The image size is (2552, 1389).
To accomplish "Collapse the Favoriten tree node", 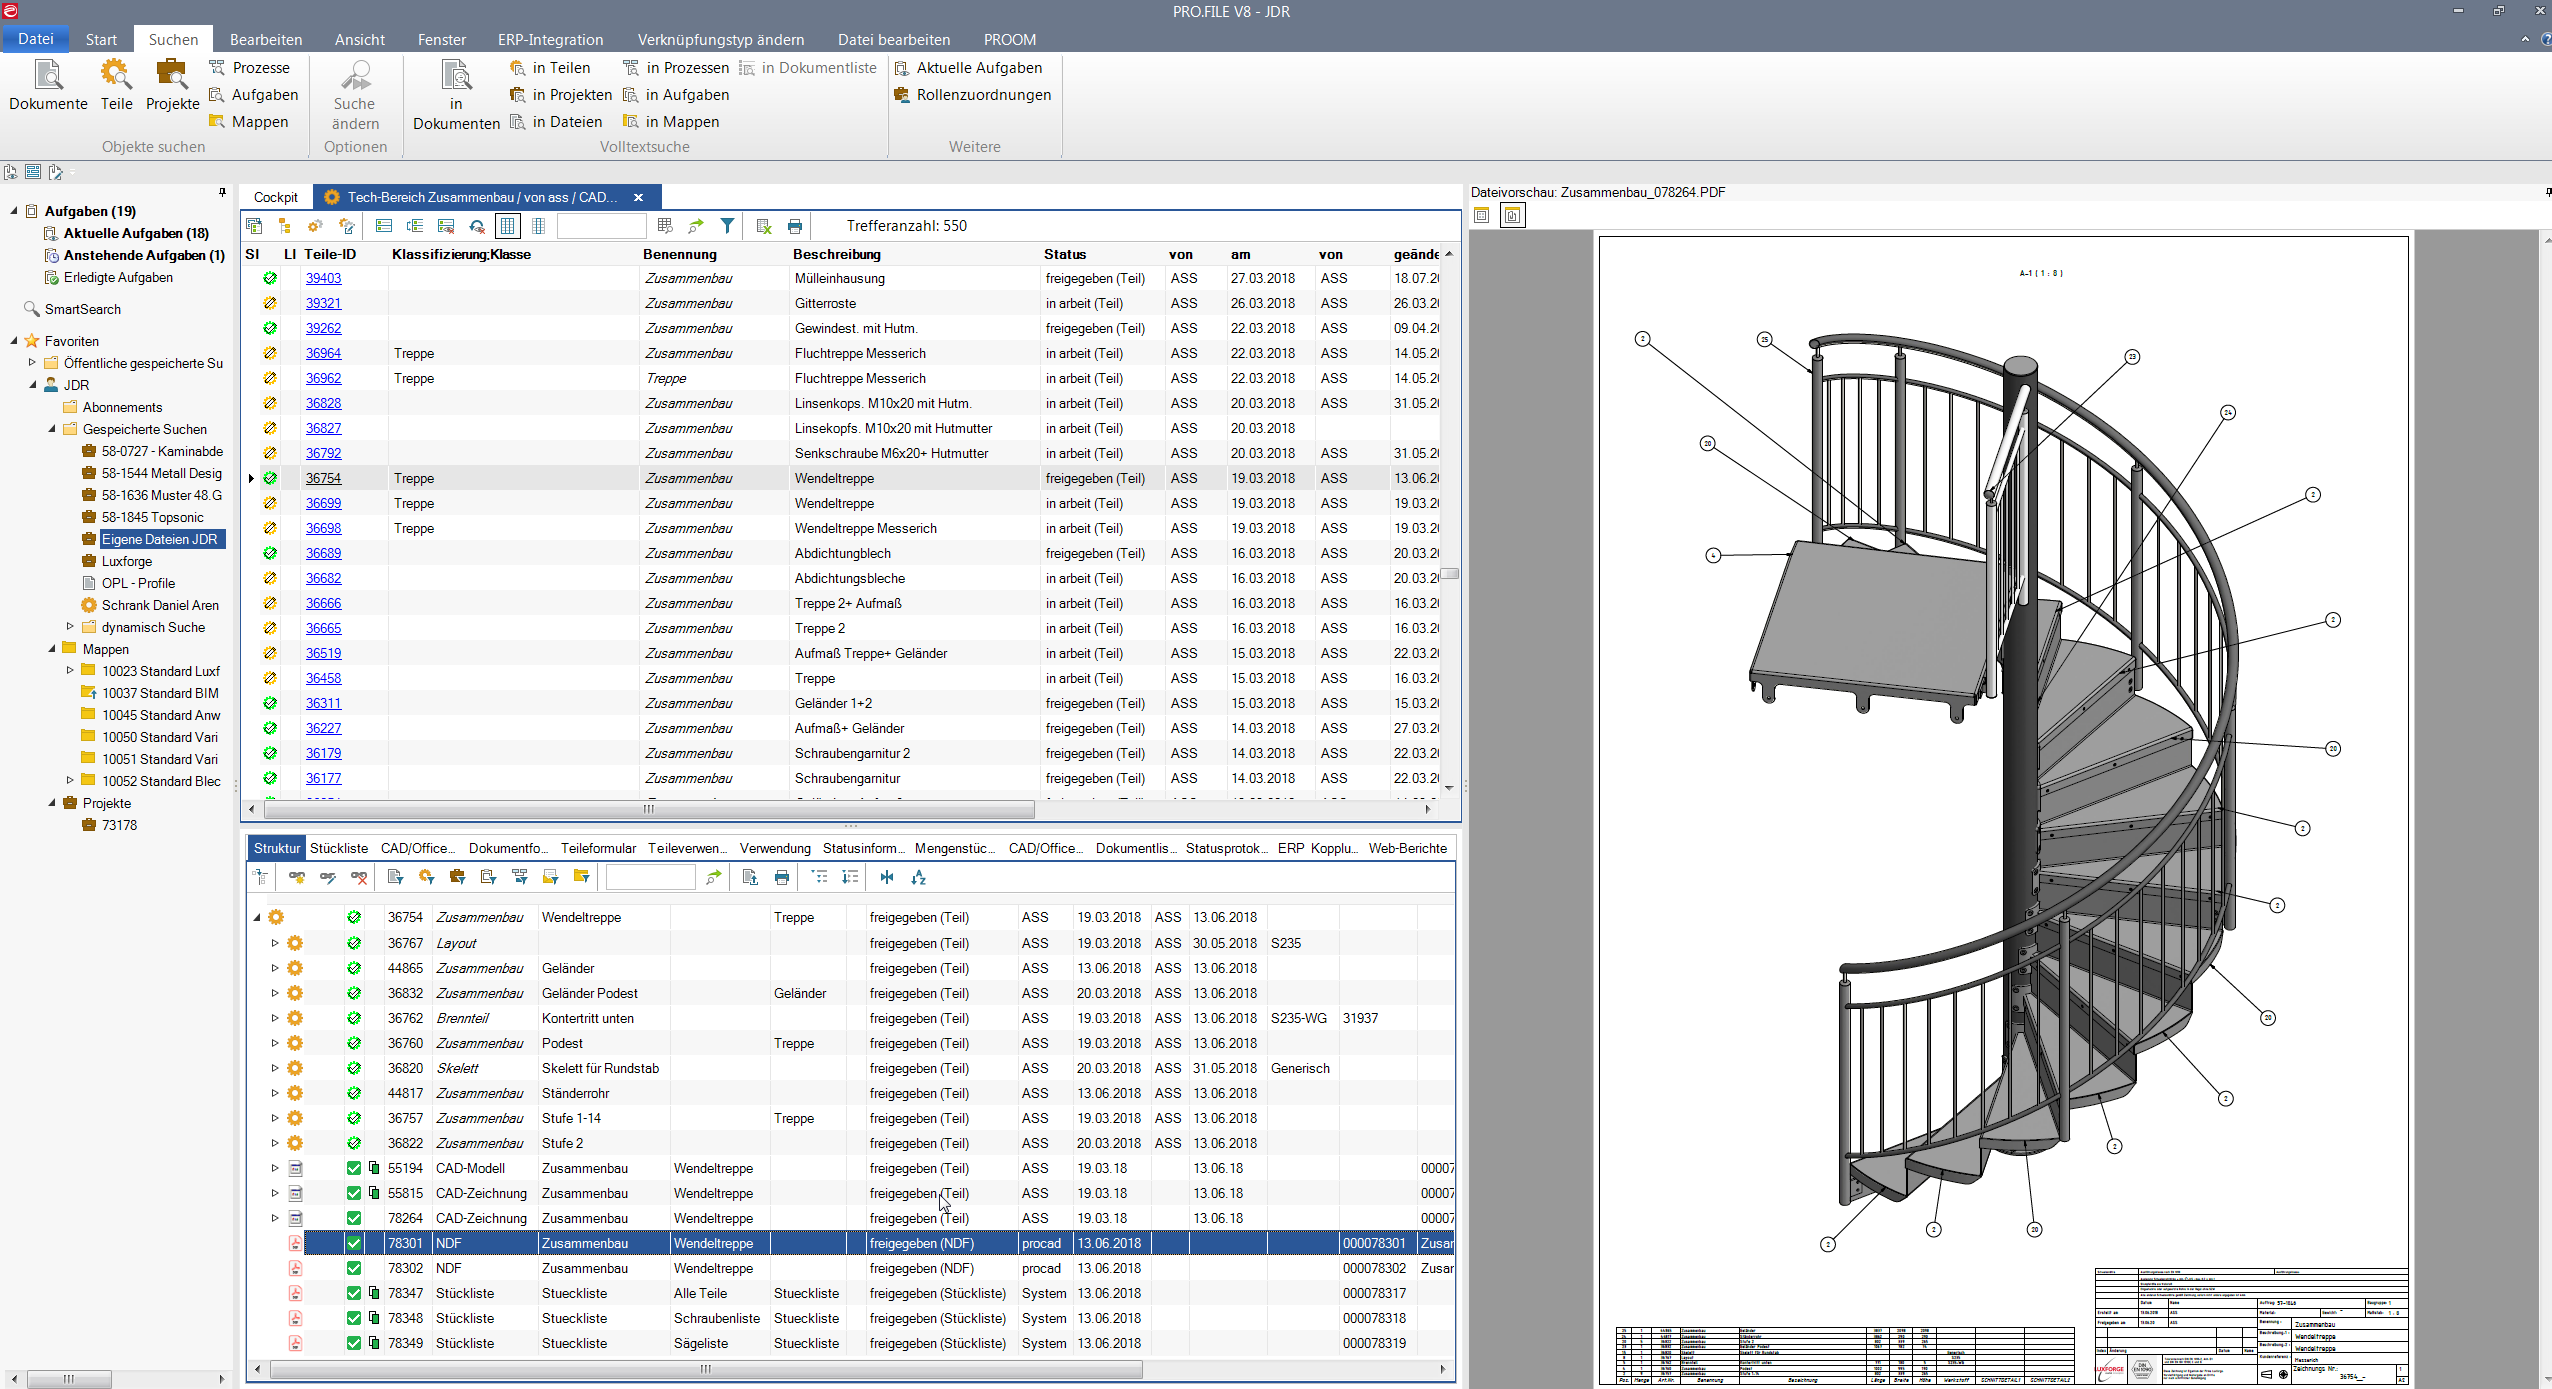I will pyautogui.click(x=14, y=341).
